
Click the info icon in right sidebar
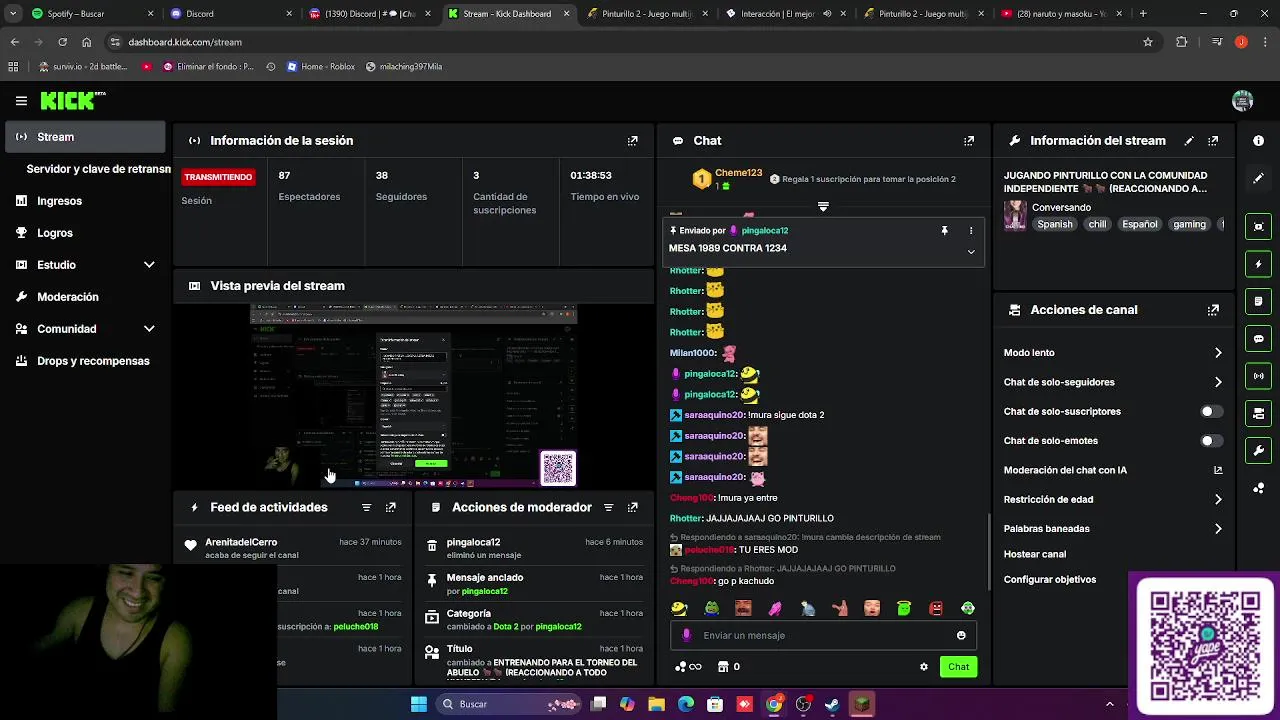(x=1258, y=141)
